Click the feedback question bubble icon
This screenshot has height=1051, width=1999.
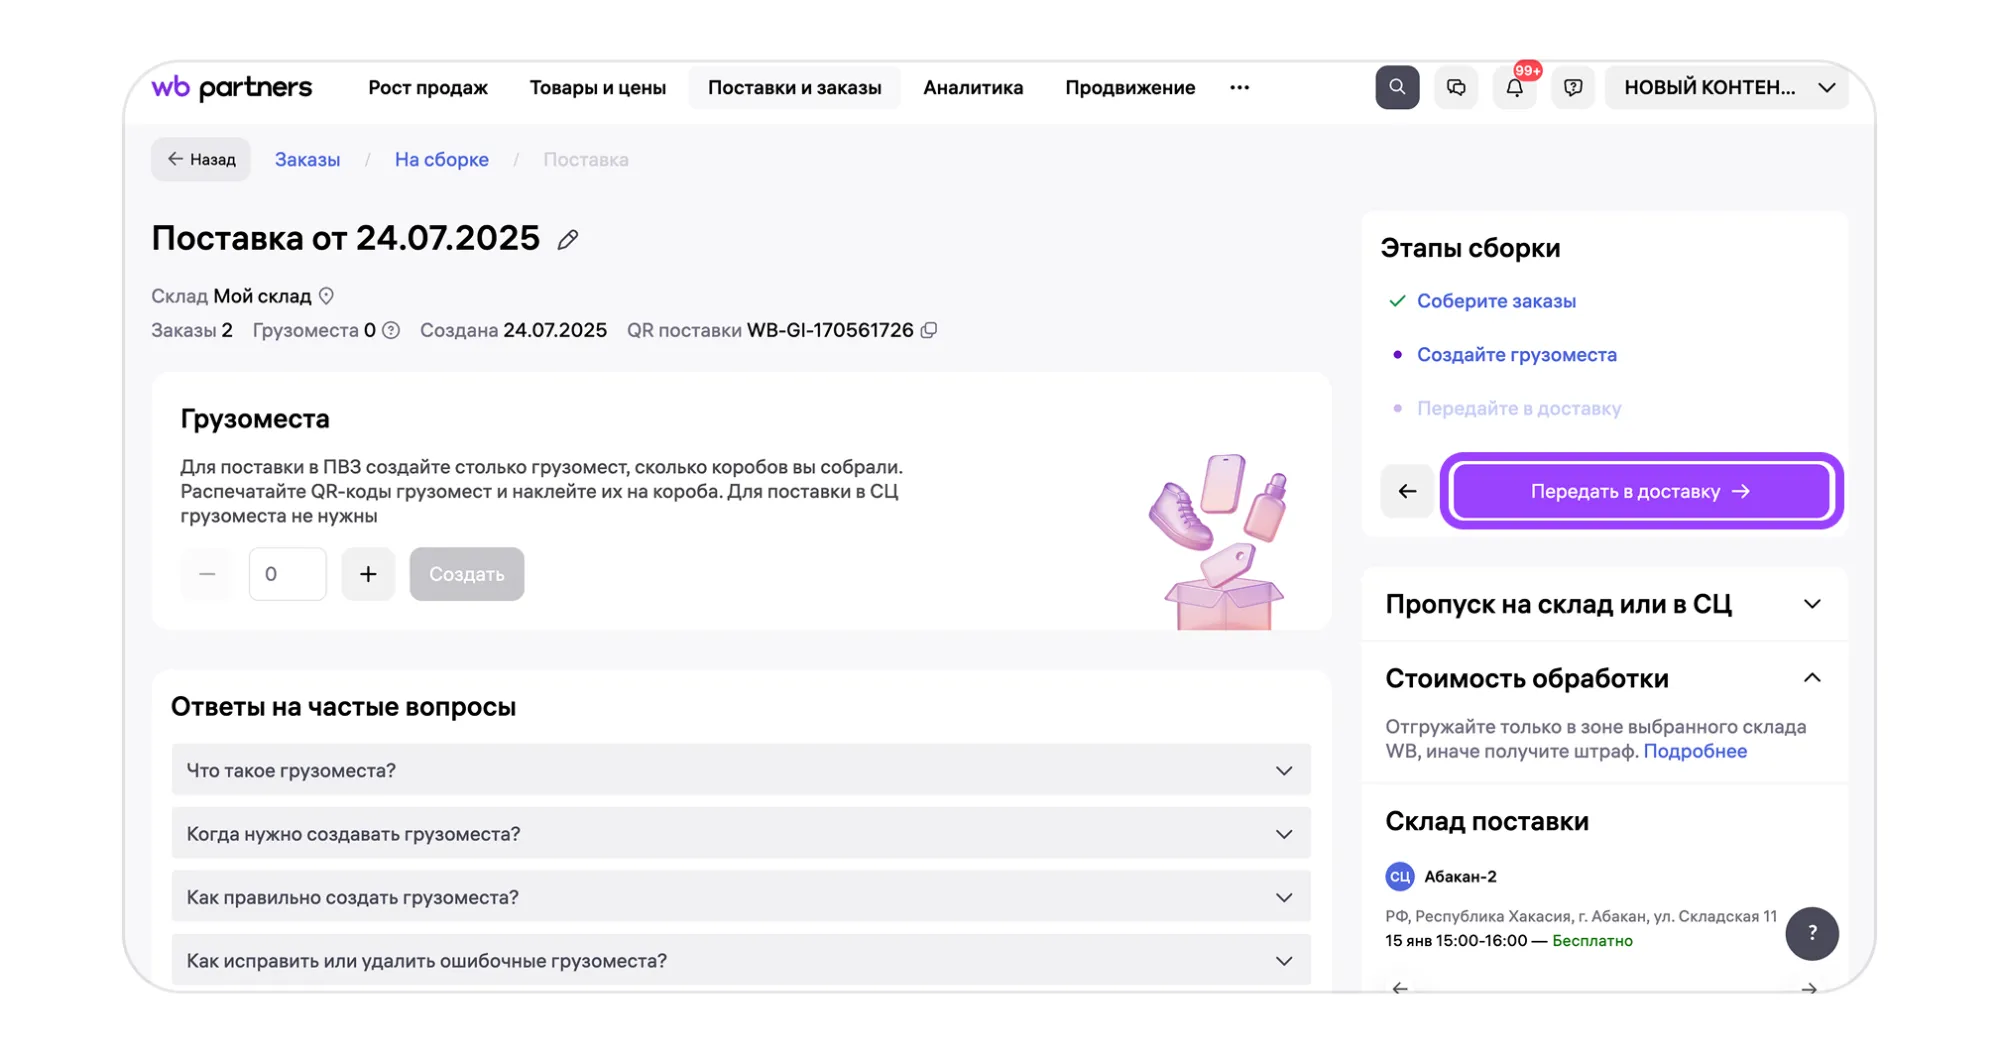coord(1572,88)
